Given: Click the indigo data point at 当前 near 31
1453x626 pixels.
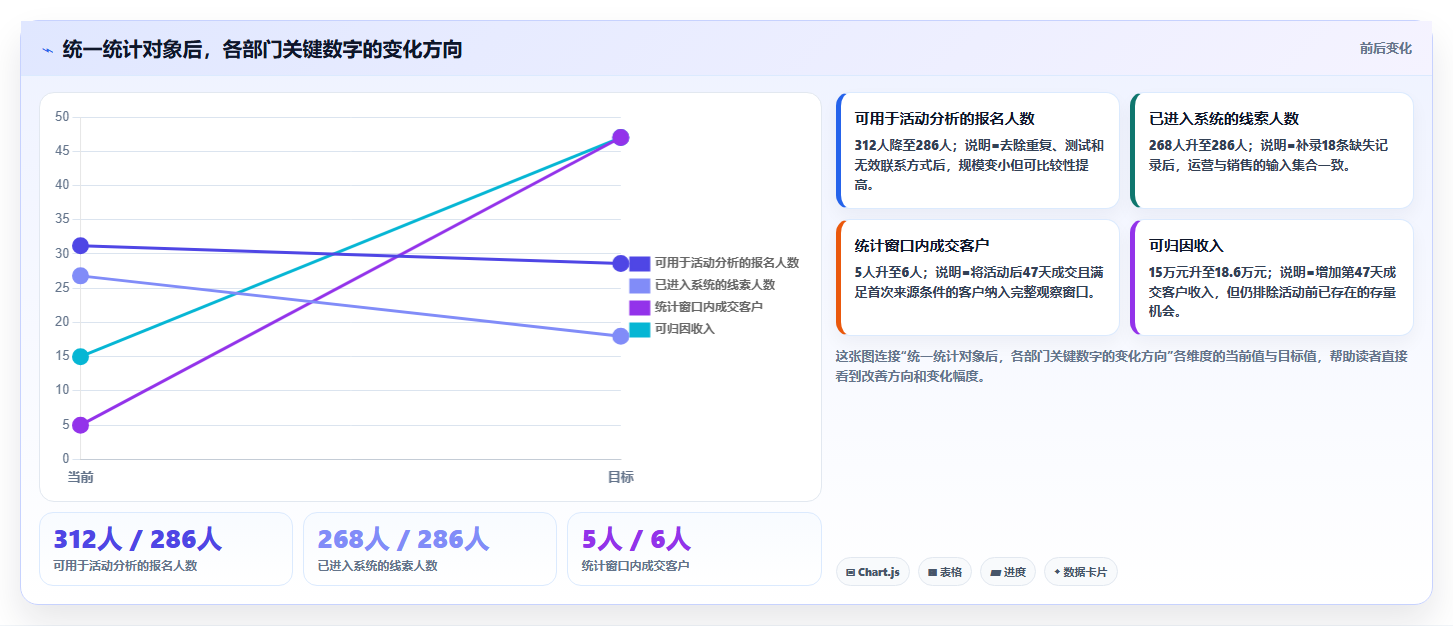Looking at the screenshot, I should click(x=80, y=246).
